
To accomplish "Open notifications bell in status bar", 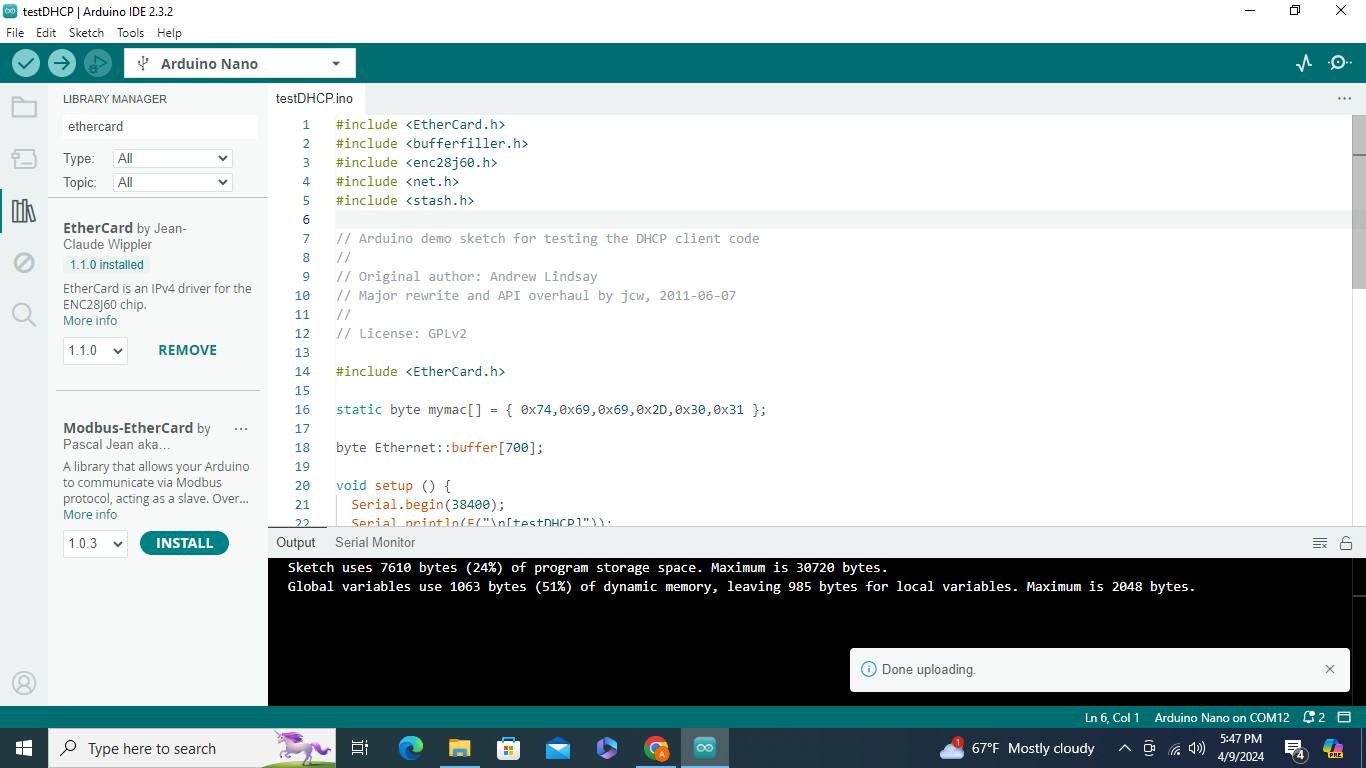I will point(1314,718).
